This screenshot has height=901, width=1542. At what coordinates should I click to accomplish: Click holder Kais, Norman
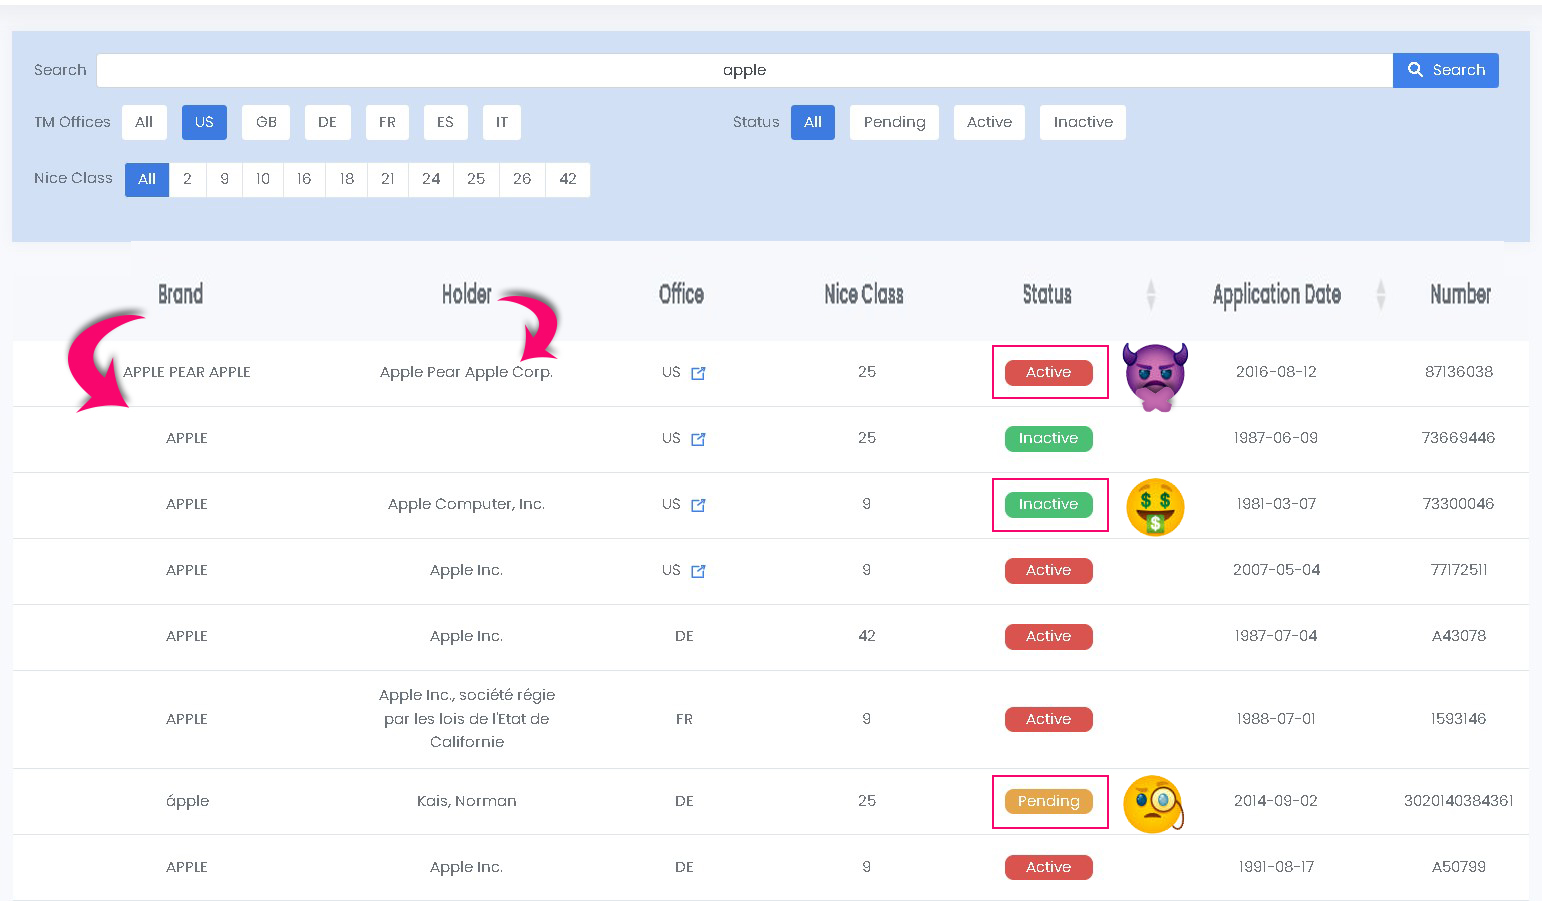pos(466,801)
